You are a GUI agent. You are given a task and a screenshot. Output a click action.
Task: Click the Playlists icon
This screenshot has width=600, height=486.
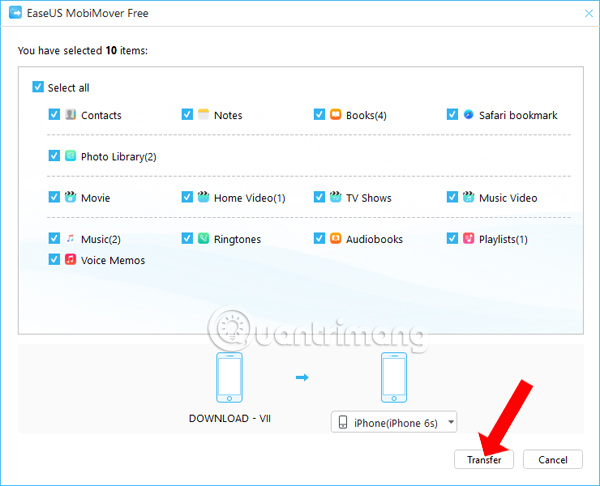468,238
